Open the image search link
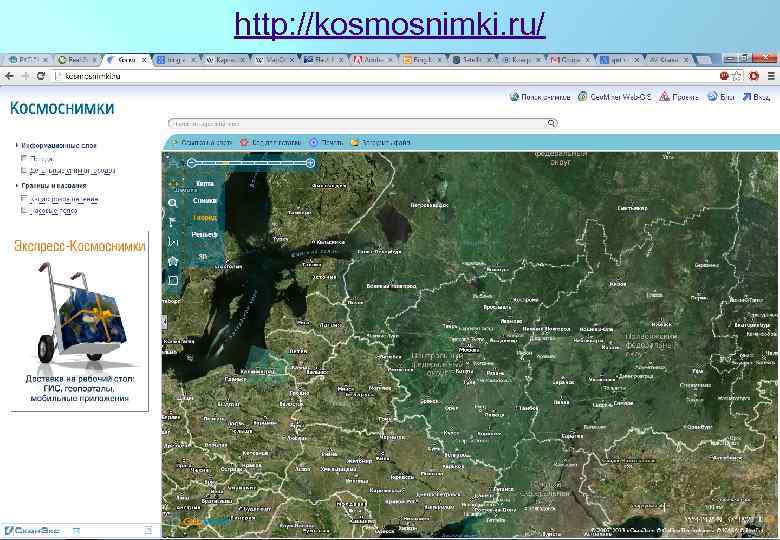This screenshot has width=780, height=540. pos(540,97)
